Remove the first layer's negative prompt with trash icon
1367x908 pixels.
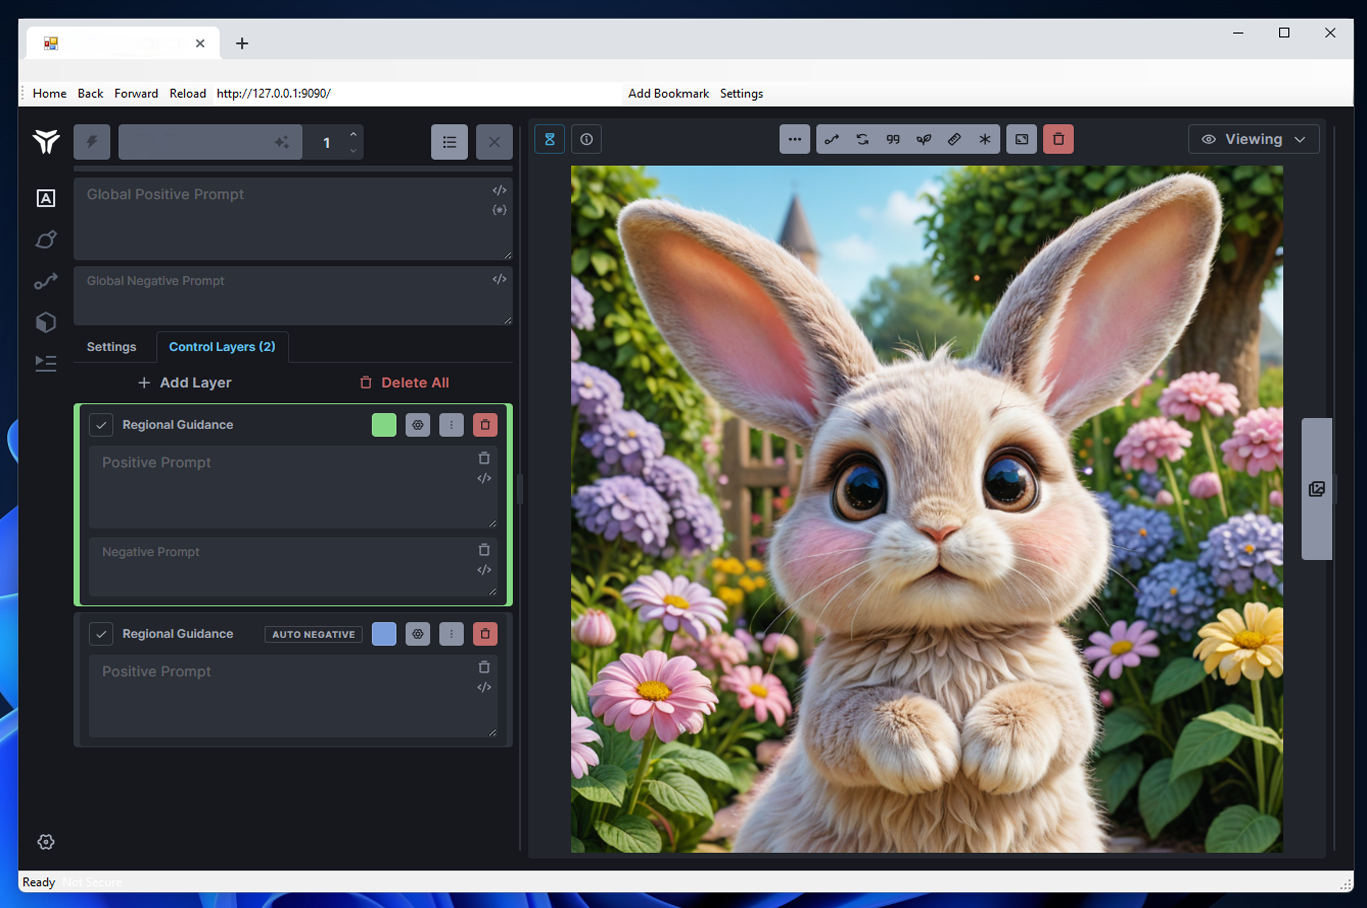coord(484,550)
